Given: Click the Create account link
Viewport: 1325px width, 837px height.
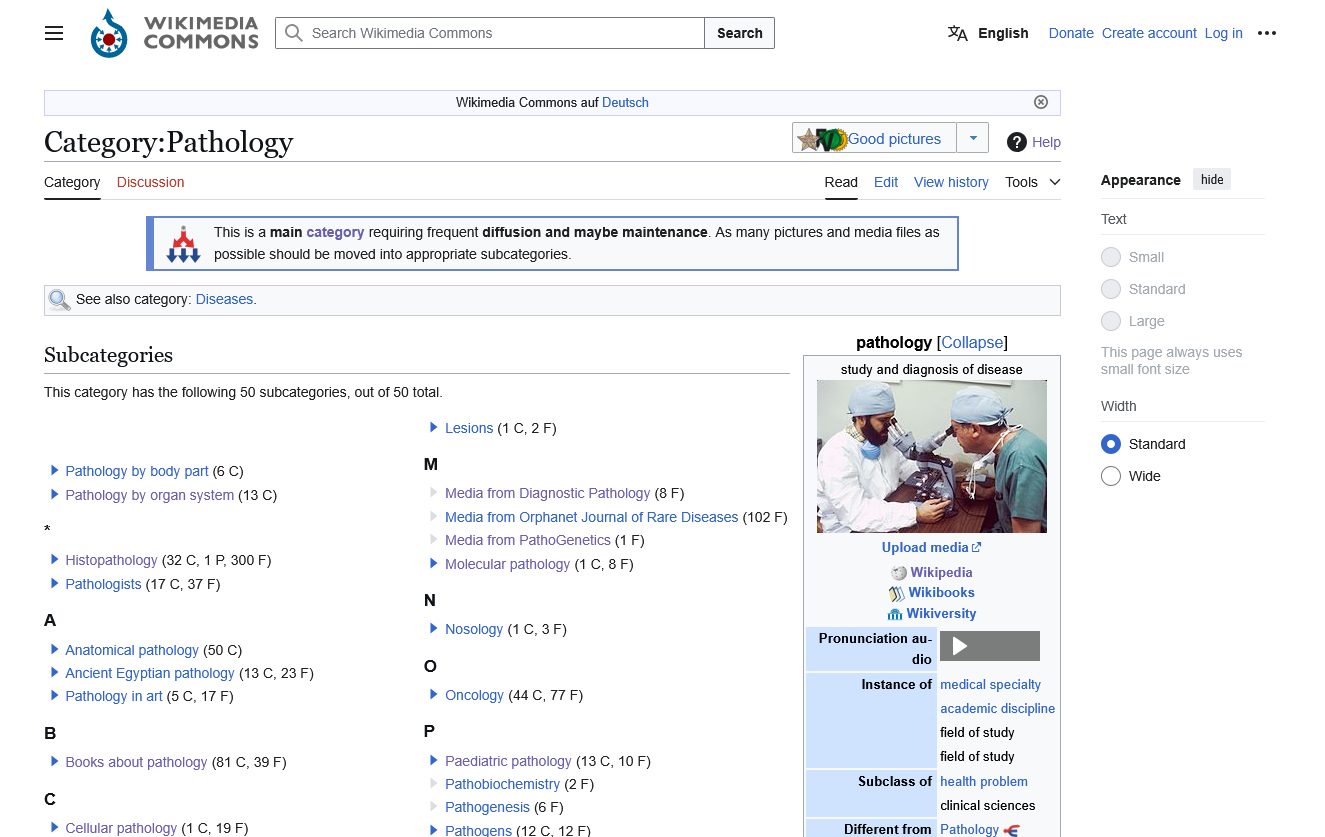Looking at the screenshot, I should point(1149,33).
